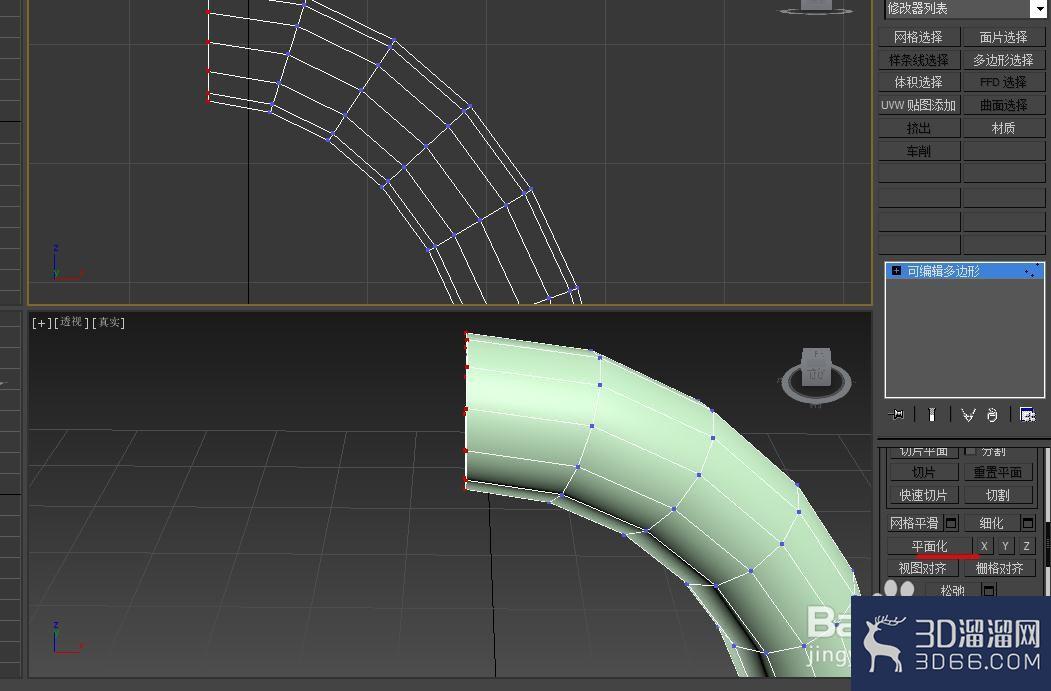This screenshot has width=1051, height=691.
Task: Click 网格选择 modifier button
Action: [919, 37]
